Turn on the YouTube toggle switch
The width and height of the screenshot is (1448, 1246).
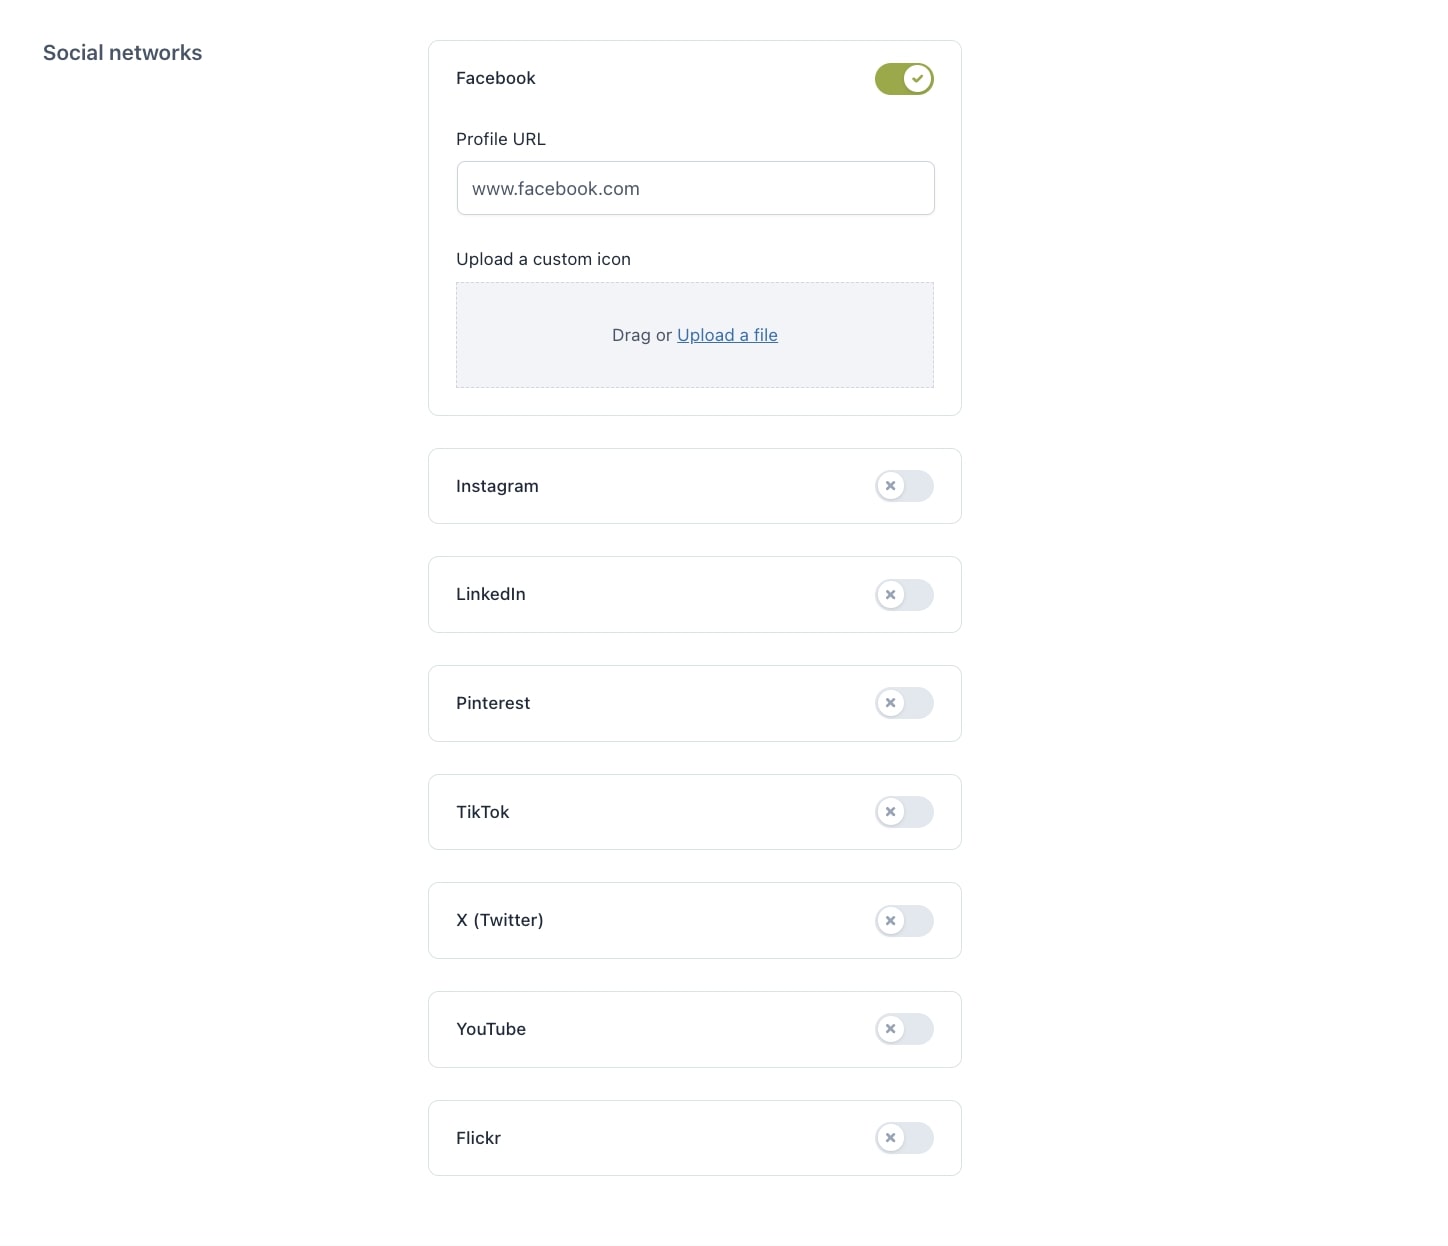pos(904,1029)
